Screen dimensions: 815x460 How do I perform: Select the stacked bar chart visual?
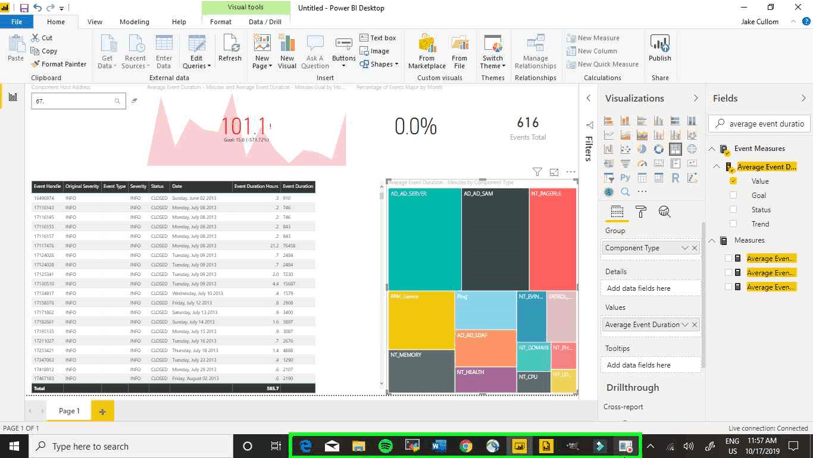(x=609, y=121)
